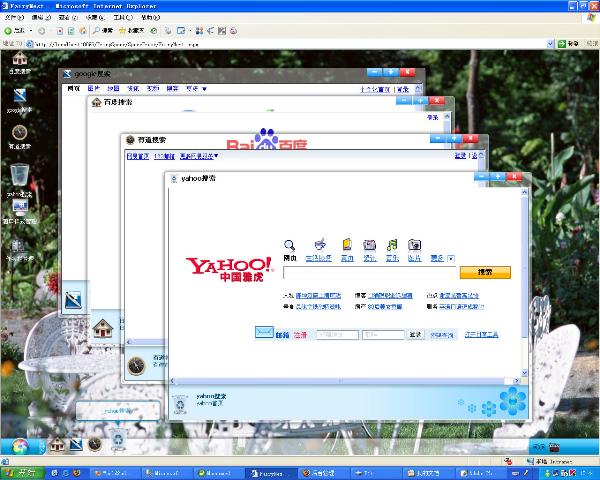Open the fourth IE menu (Favorites)
Screen dimensions: 600x480
[95, 18]
